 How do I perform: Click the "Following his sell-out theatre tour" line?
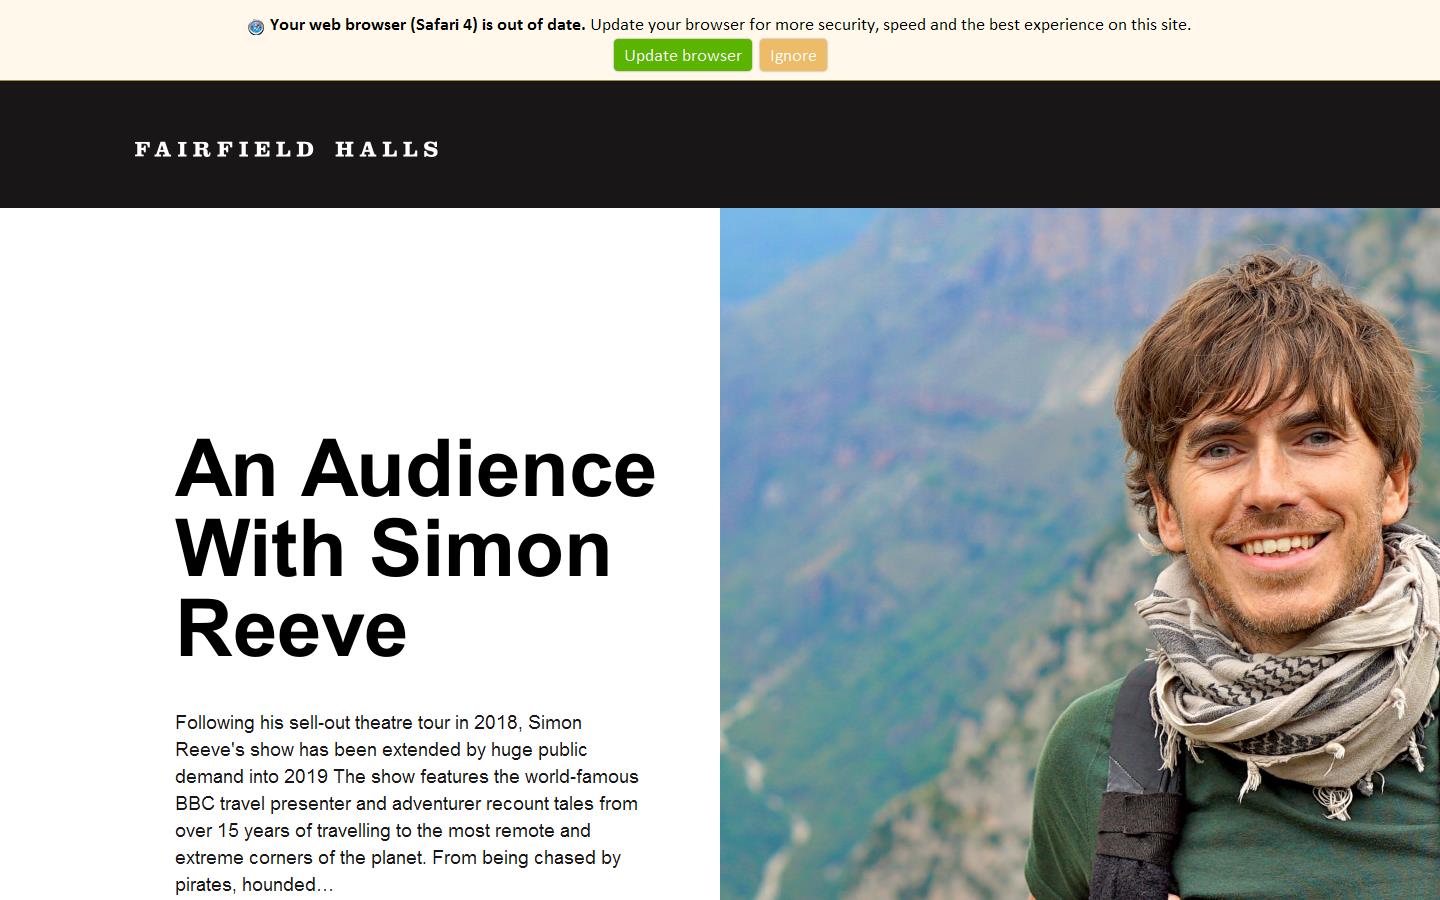pyautogui.click(x=378, y=722)
